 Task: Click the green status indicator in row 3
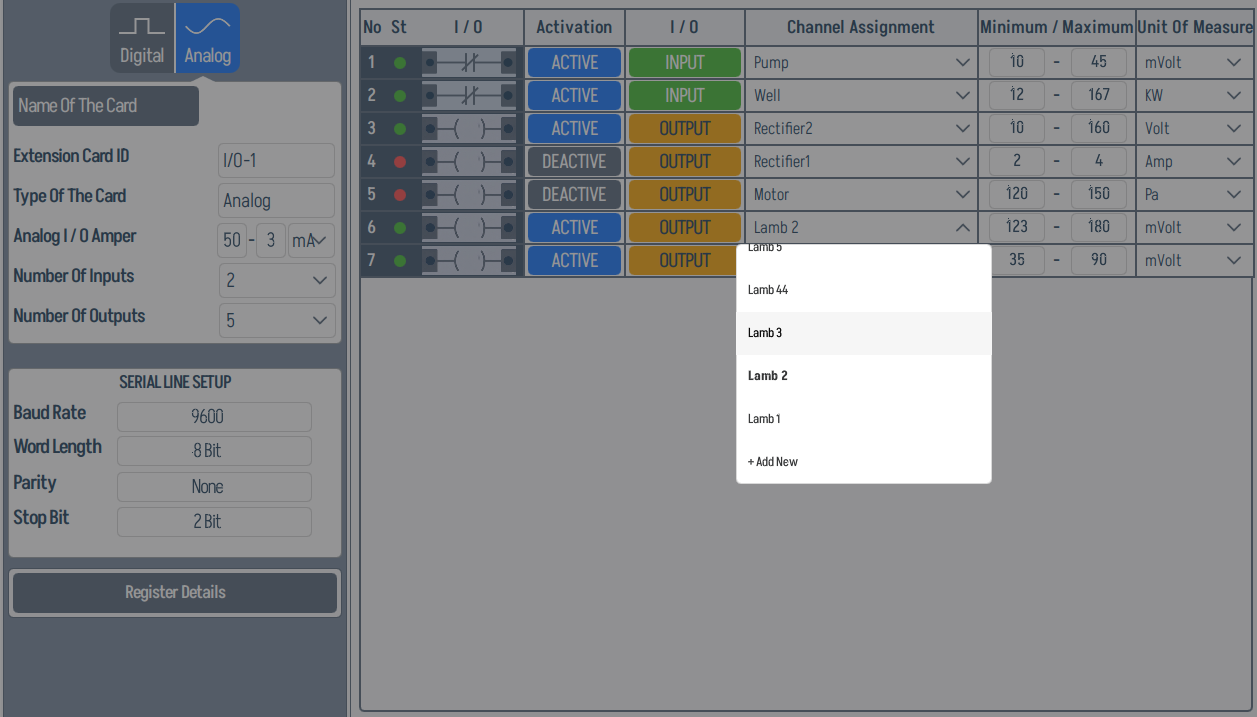click(x=400, y=129)
